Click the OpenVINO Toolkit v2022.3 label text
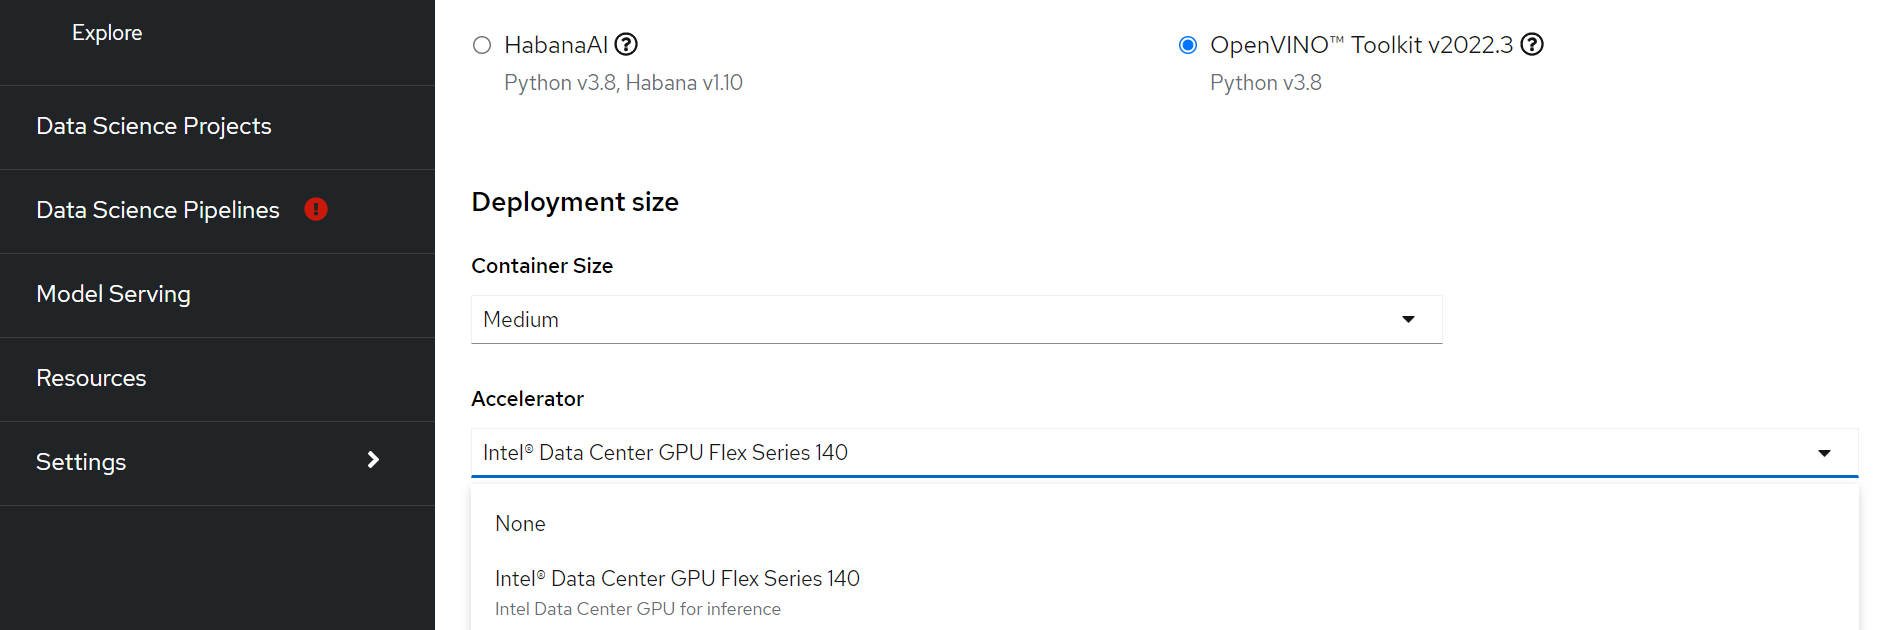This screenshot has width=1880, height=630. pos(1361,45)
